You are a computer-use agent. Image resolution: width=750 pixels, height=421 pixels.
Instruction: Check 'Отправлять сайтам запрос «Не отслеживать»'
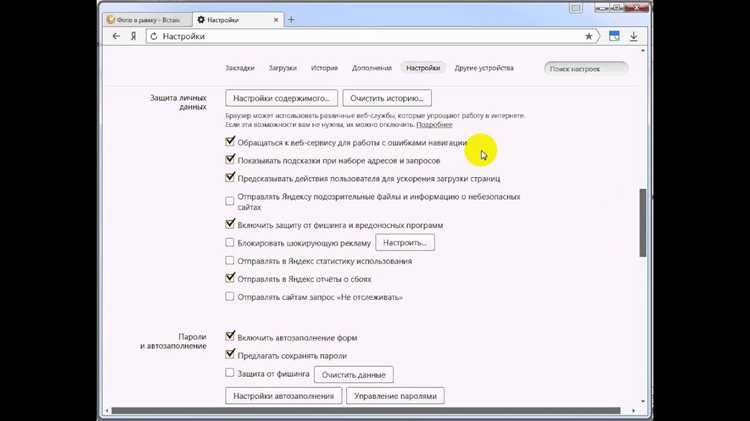click(230, 297)
